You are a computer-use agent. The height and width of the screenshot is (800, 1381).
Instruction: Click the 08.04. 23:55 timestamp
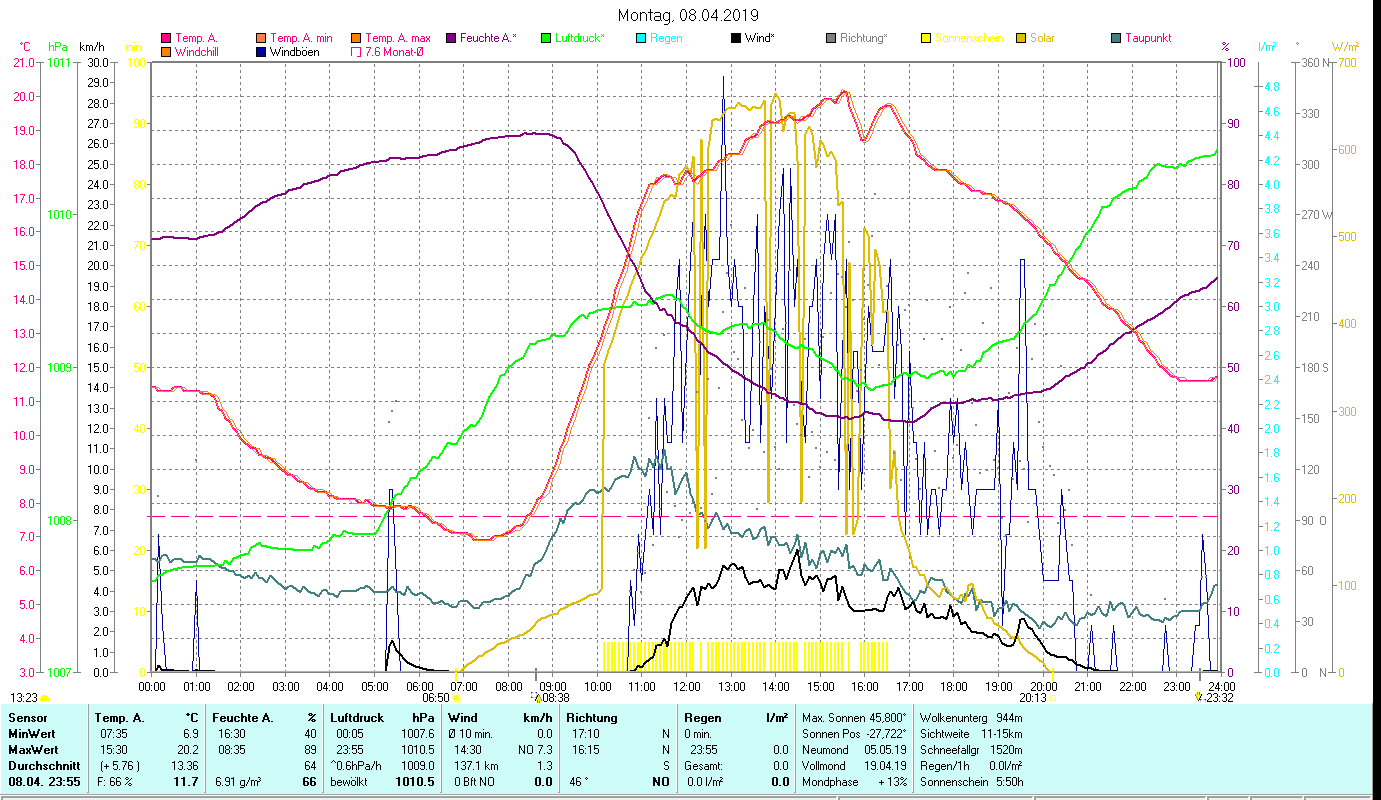(x=44, y=782)
